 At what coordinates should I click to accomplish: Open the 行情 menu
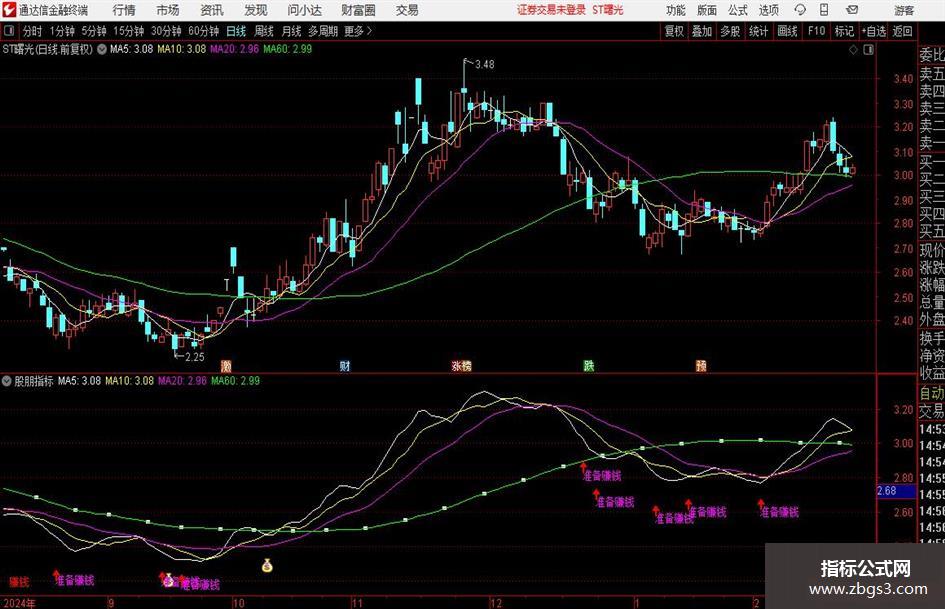[124, 10]
